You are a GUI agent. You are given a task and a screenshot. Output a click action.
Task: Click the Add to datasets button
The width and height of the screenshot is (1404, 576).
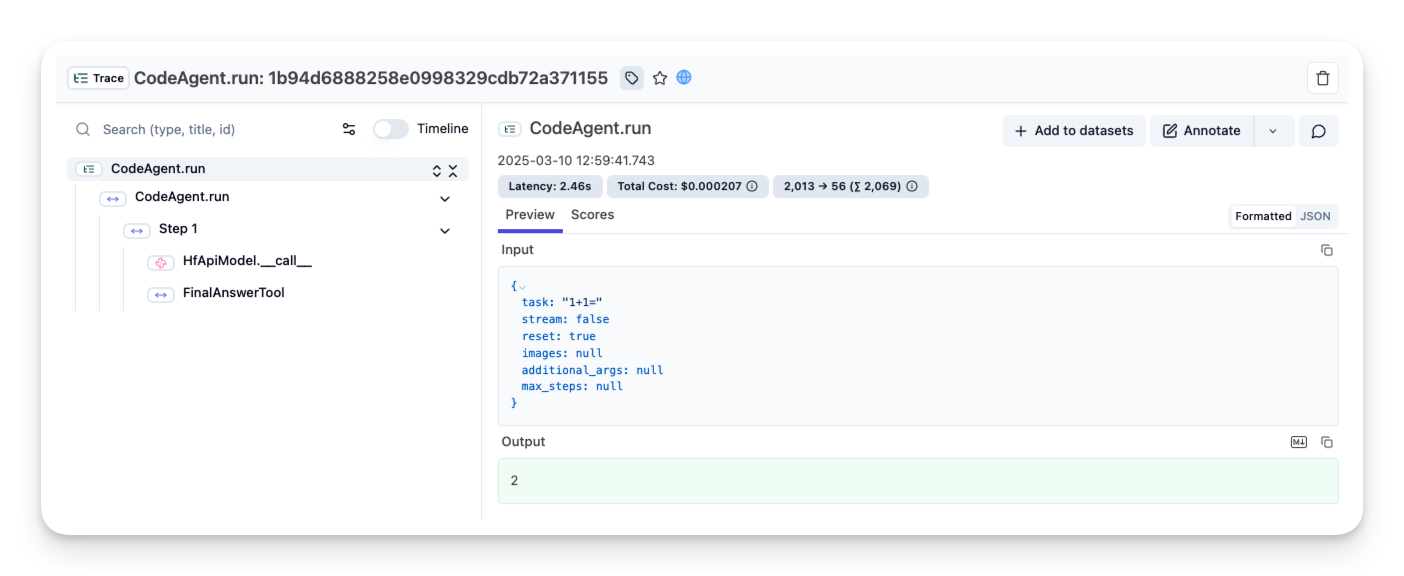tap(1074, 131)
